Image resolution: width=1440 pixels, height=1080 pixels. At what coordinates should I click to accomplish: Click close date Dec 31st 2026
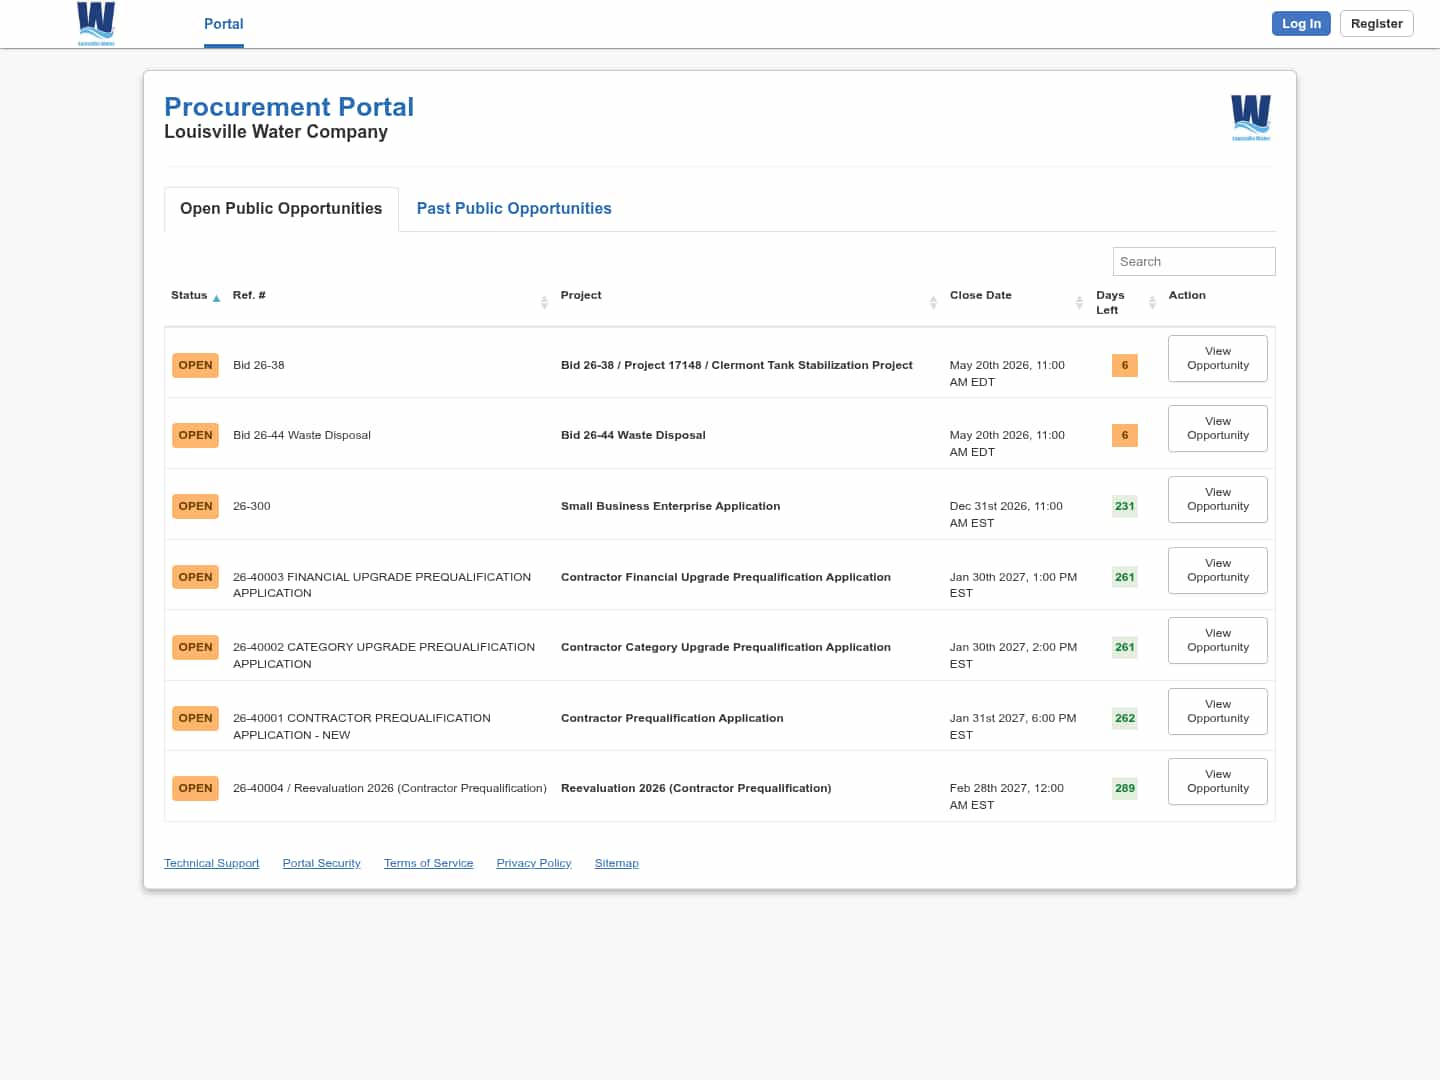(x=1006, y=514)
